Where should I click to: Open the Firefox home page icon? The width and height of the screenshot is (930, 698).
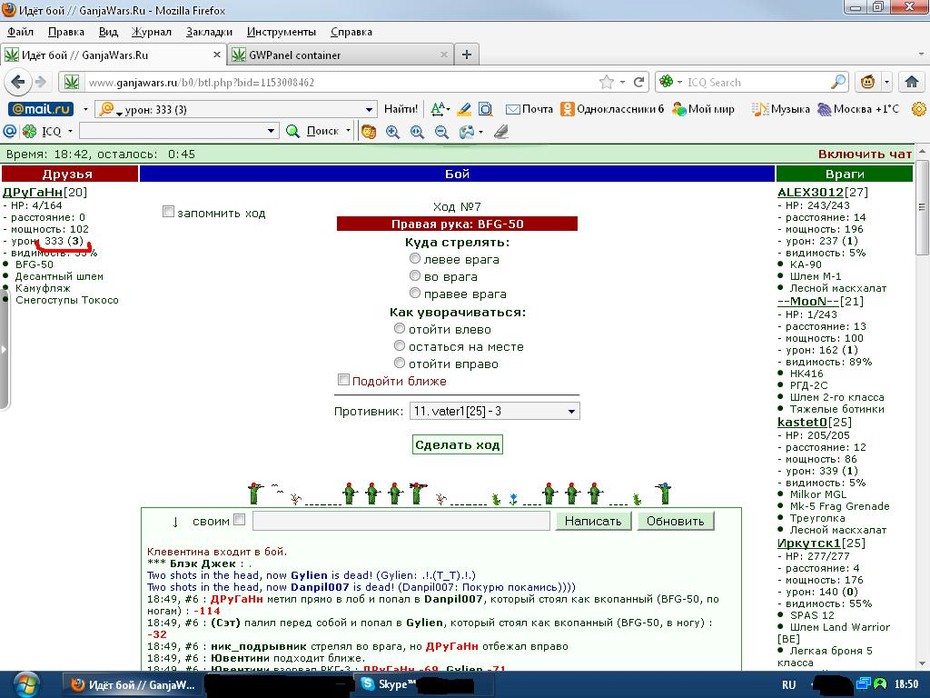pyautogui.click(x=912, y=82)
